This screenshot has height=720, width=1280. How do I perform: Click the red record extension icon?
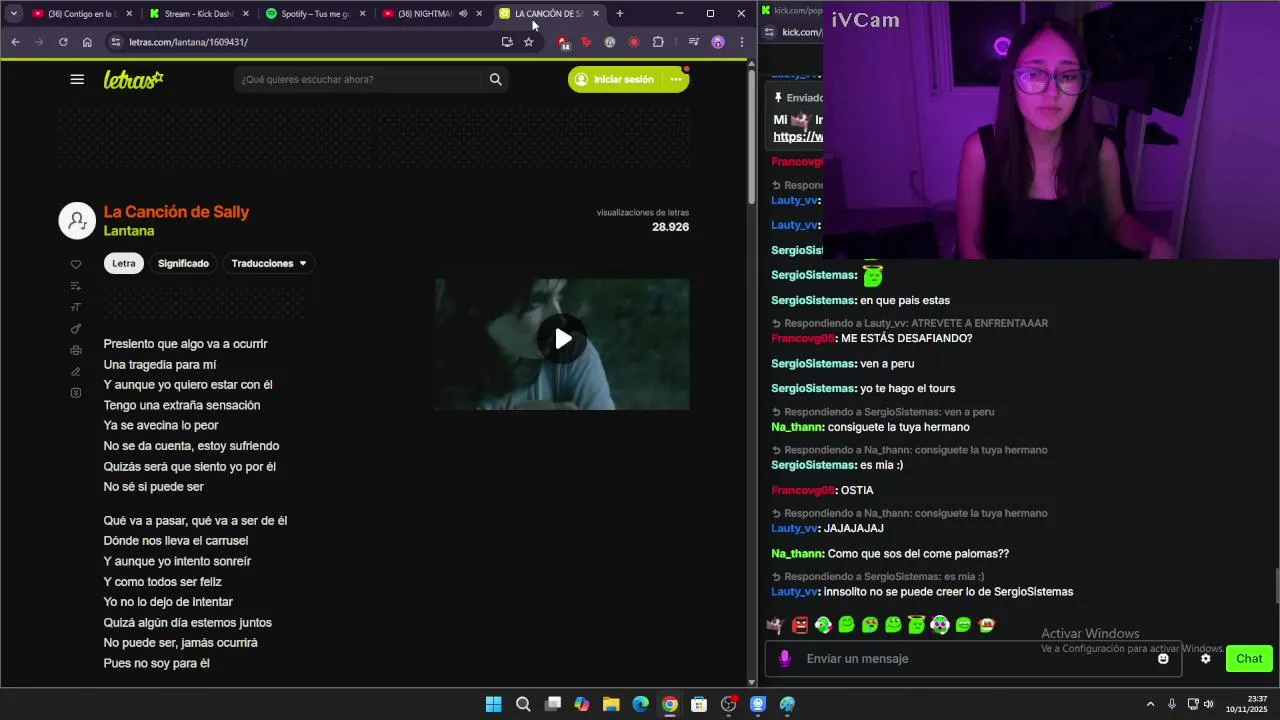(x=634, y=42)
